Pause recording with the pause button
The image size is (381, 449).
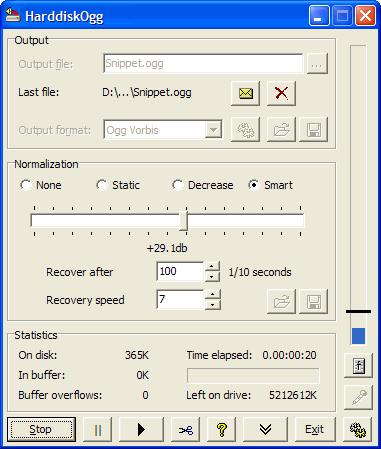(x=98, y=430)
